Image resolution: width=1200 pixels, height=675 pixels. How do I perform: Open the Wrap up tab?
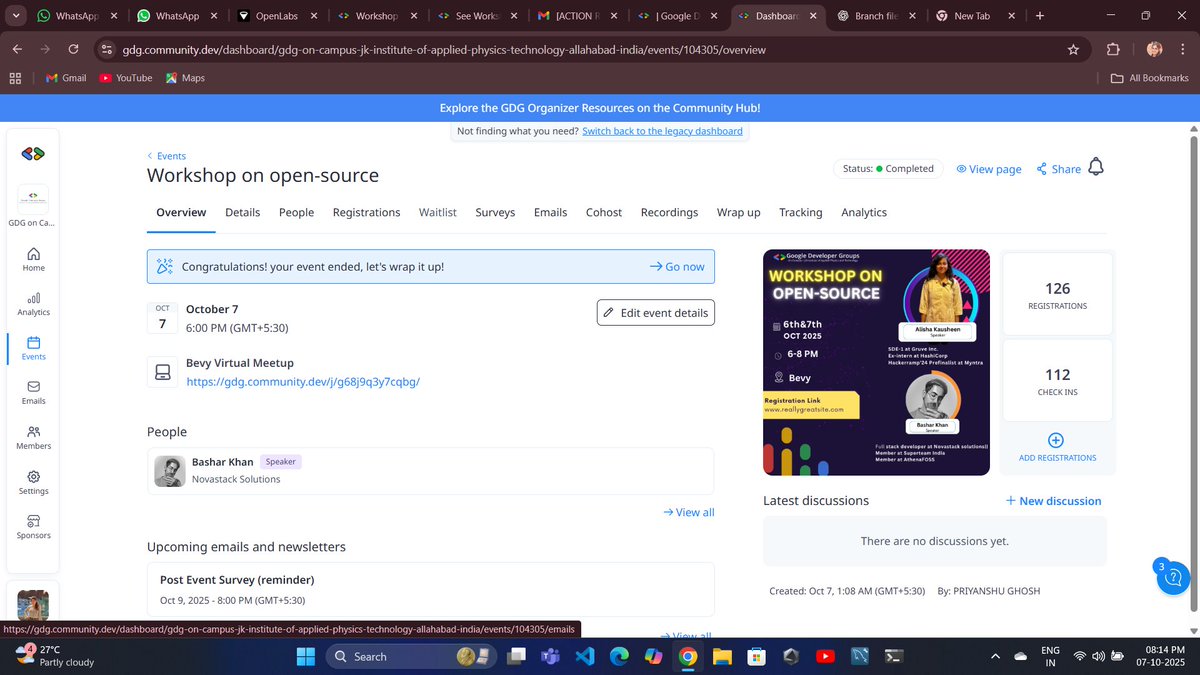click(738, 212)
